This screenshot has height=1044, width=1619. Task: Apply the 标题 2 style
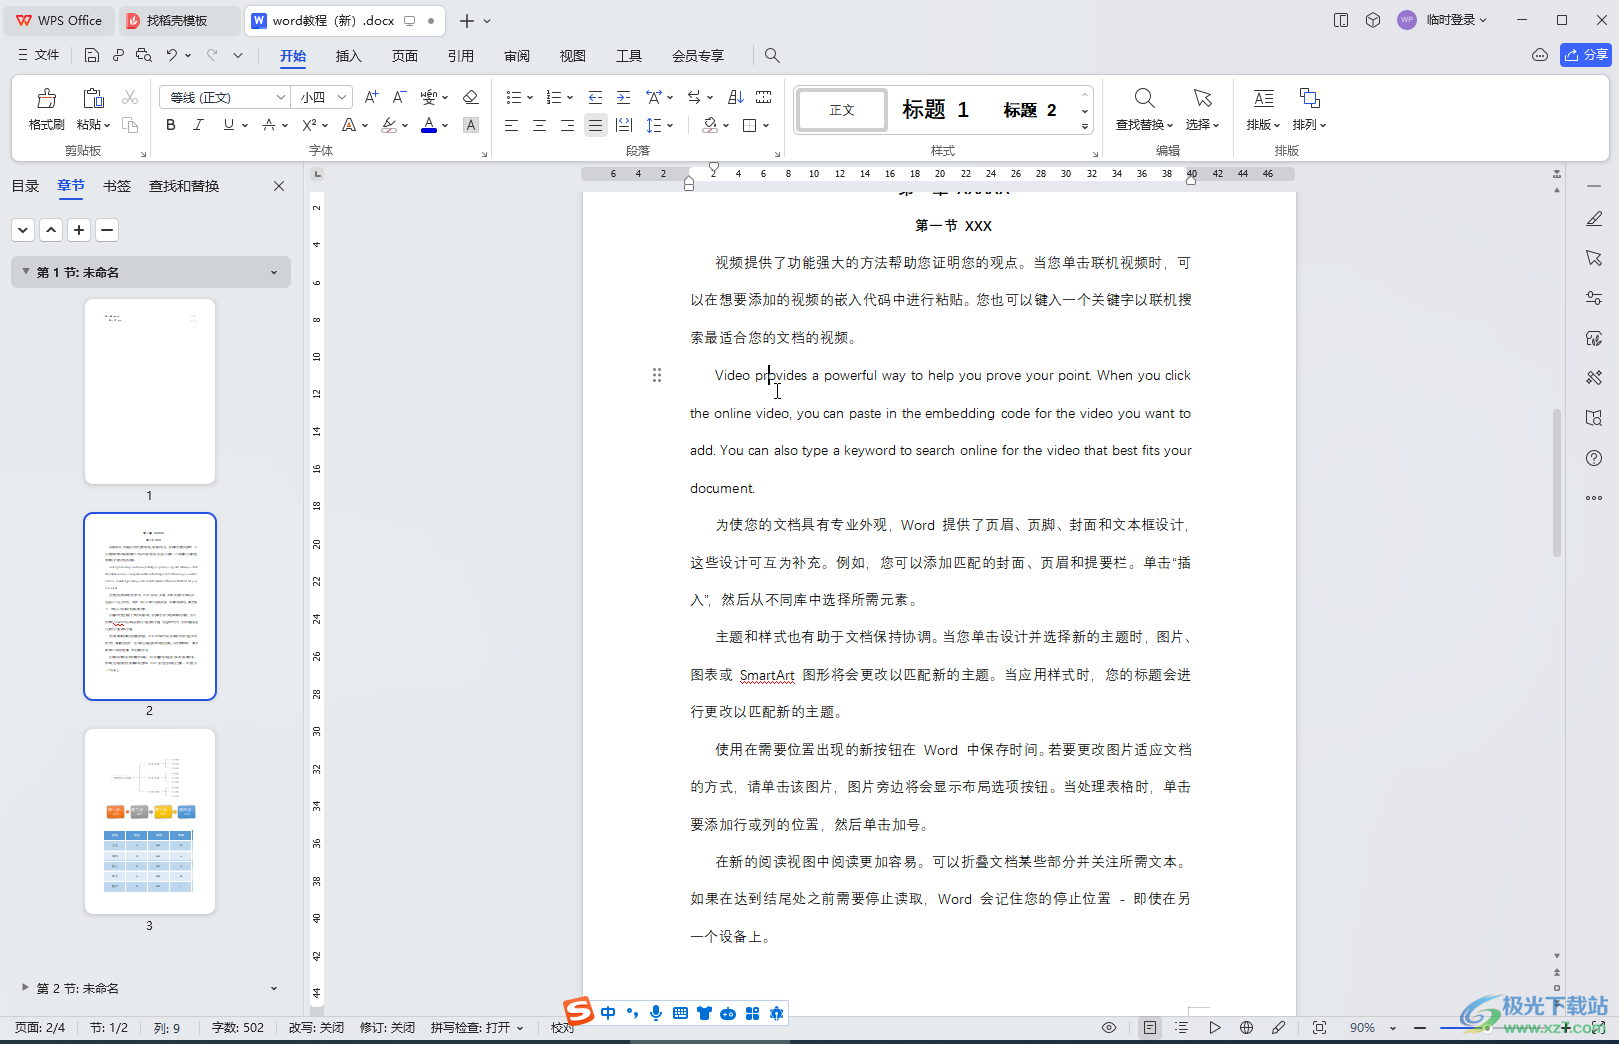[1030, 110]
